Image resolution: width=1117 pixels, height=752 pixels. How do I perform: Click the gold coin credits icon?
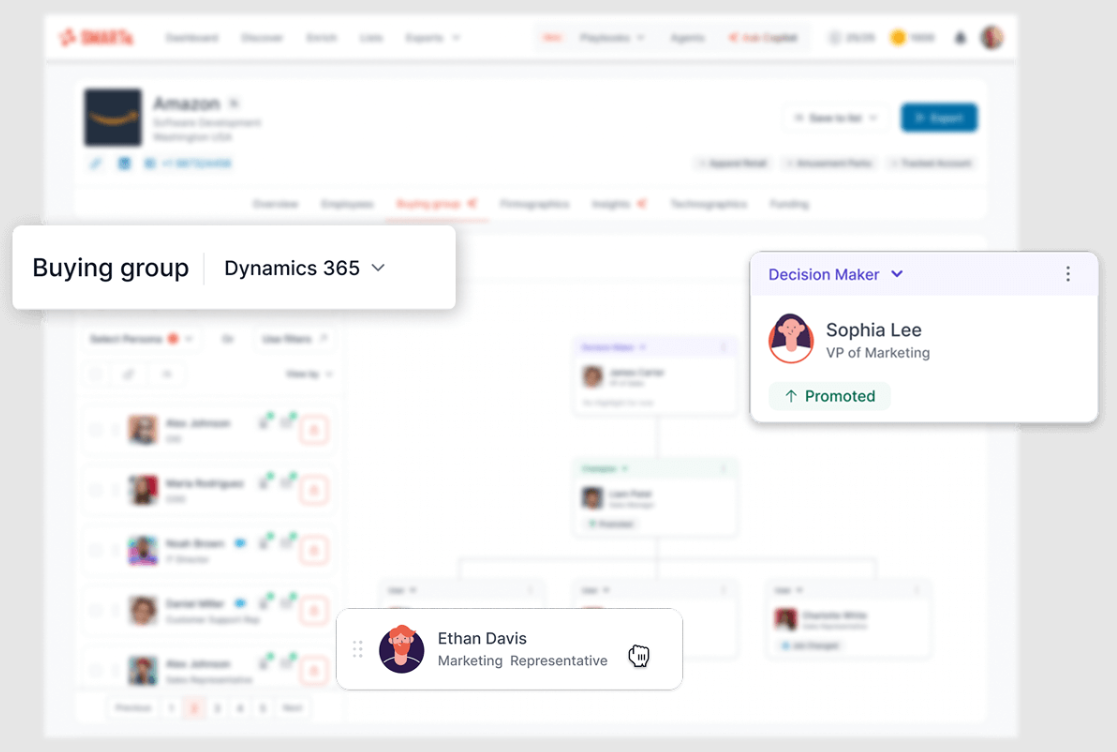[898, 38]
